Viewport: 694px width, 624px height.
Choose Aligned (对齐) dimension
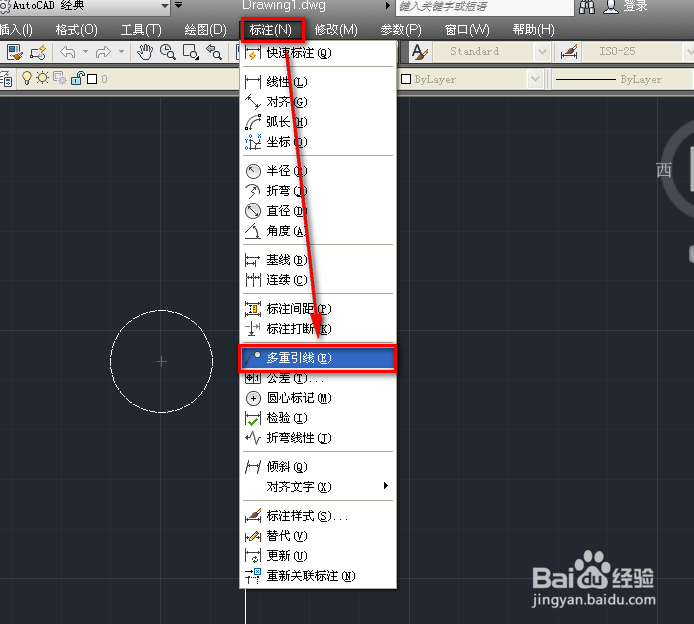click(318, 102)
